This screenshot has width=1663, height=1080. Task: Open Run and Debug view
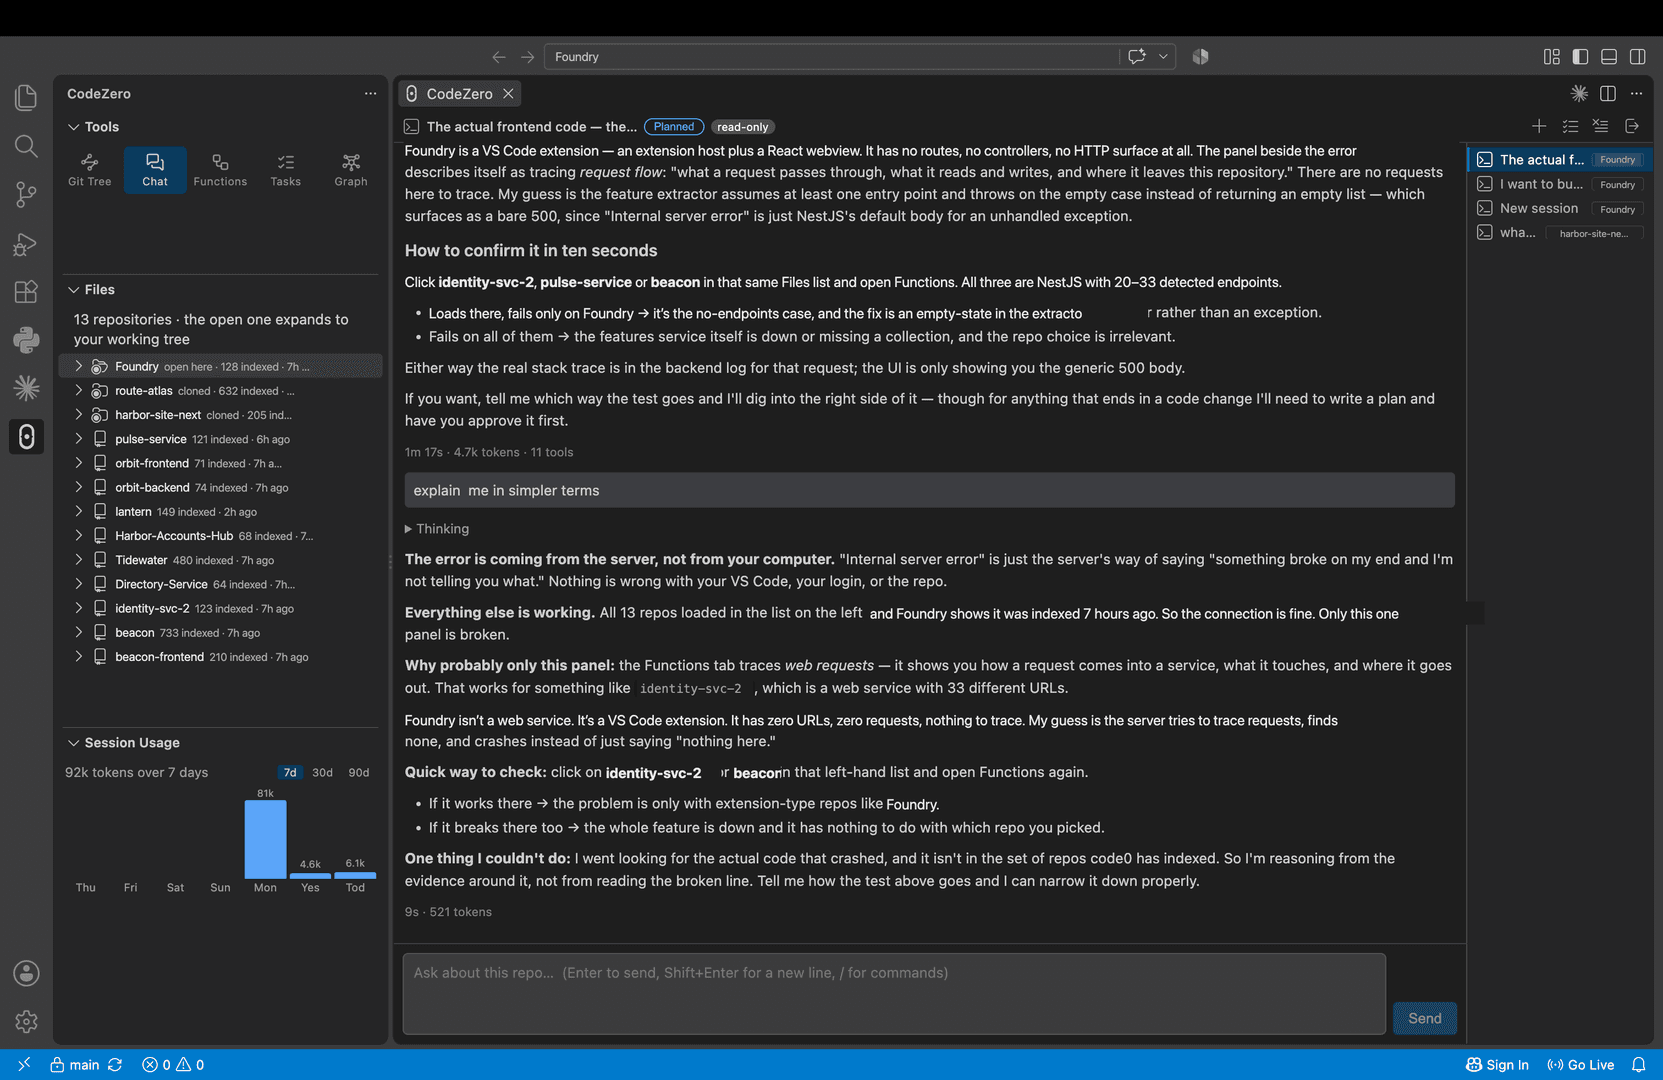coord(26,243)
